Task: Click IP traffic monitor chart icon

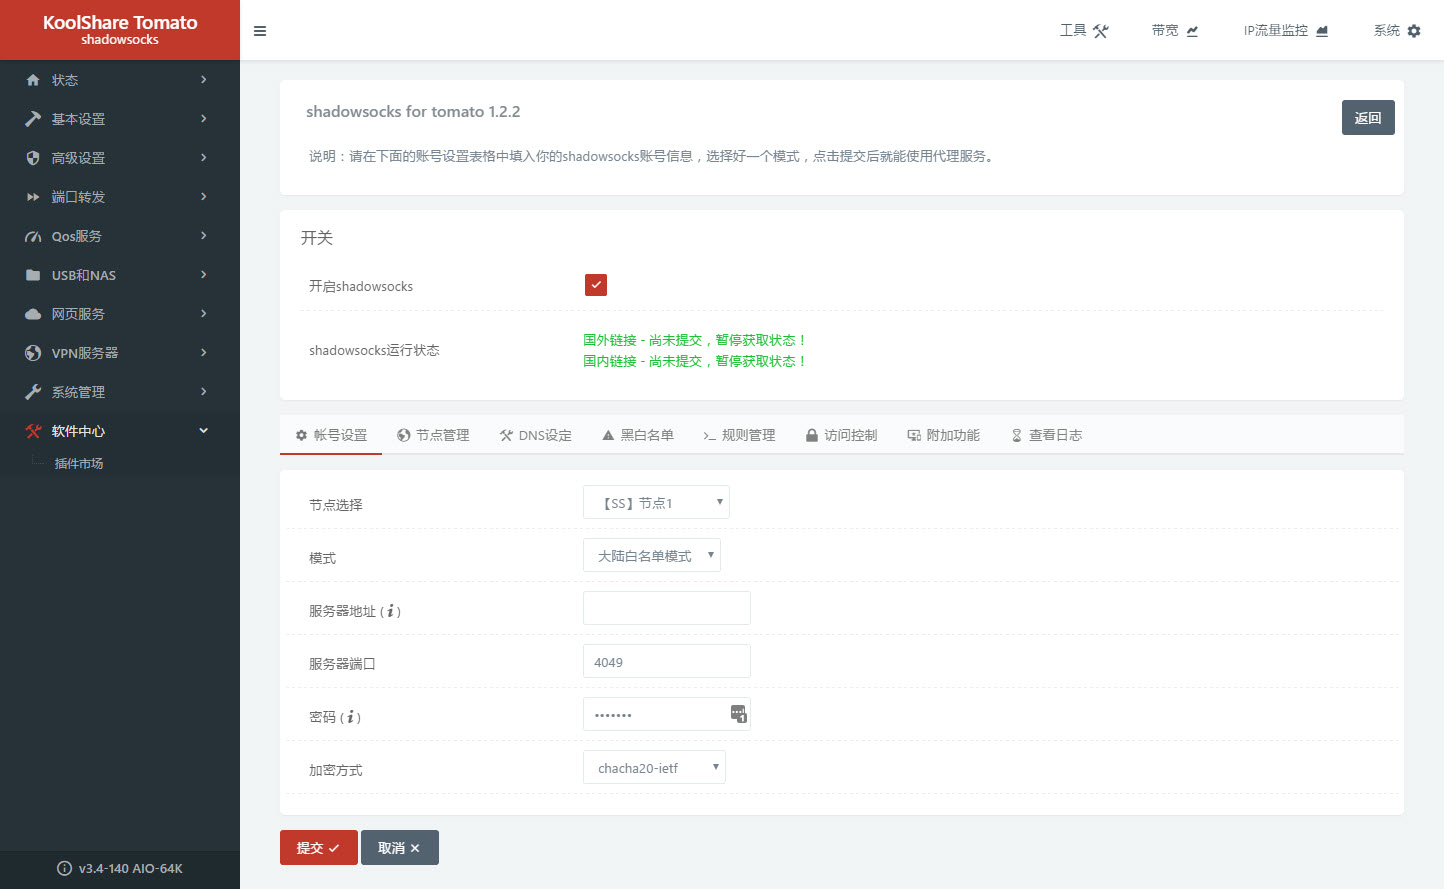Action: (x=1322, y=31)
